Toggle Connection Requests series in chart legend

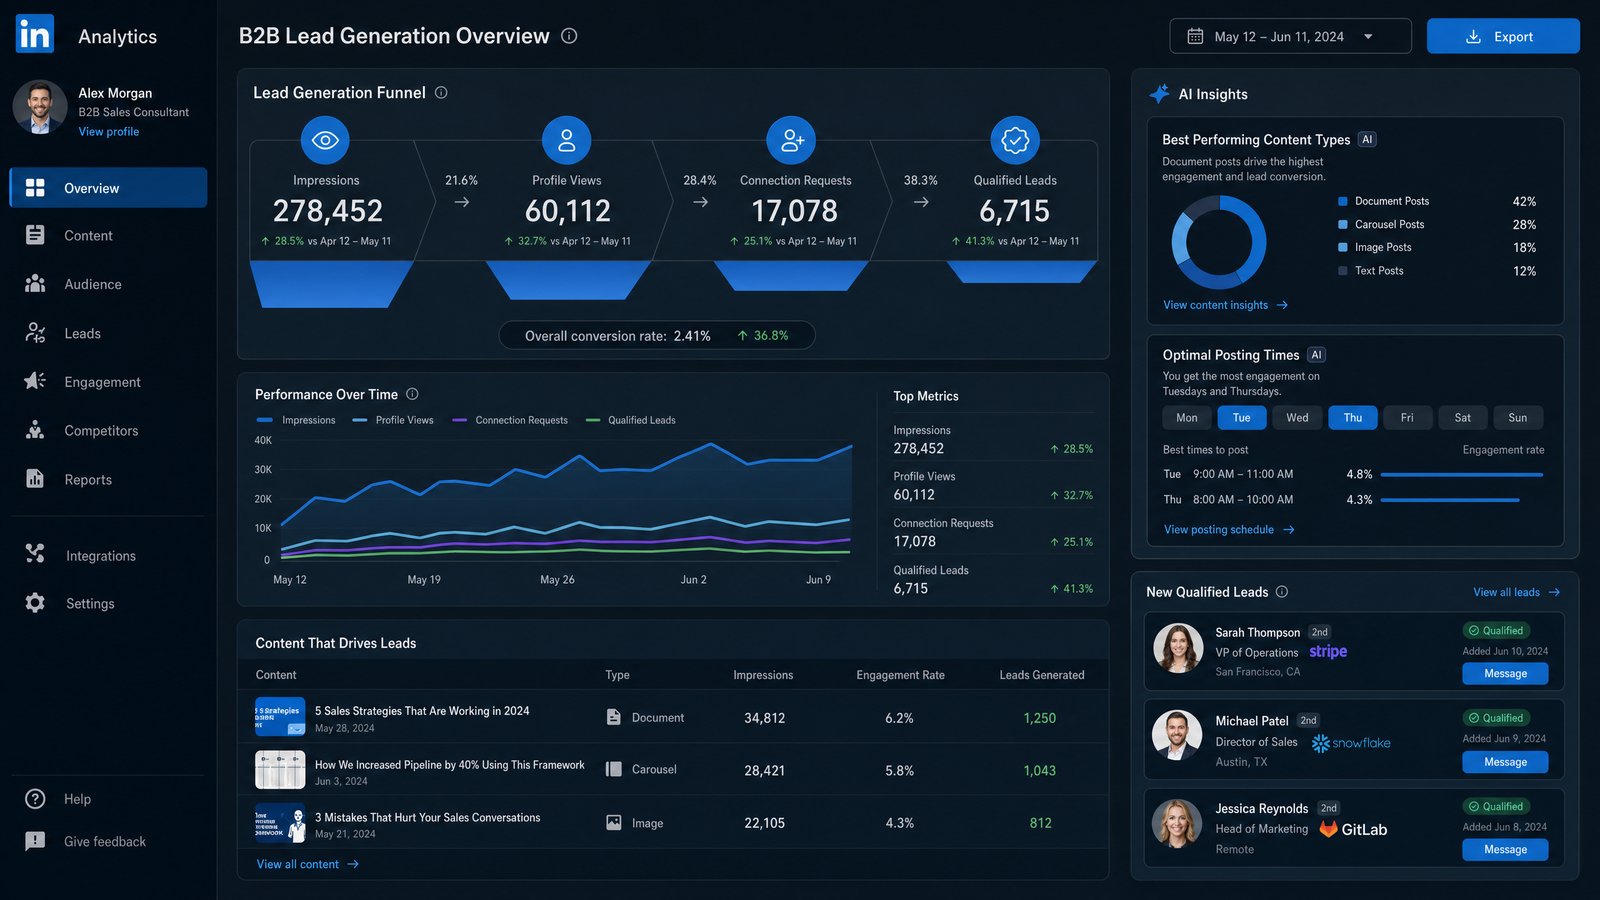click(510, 420)
